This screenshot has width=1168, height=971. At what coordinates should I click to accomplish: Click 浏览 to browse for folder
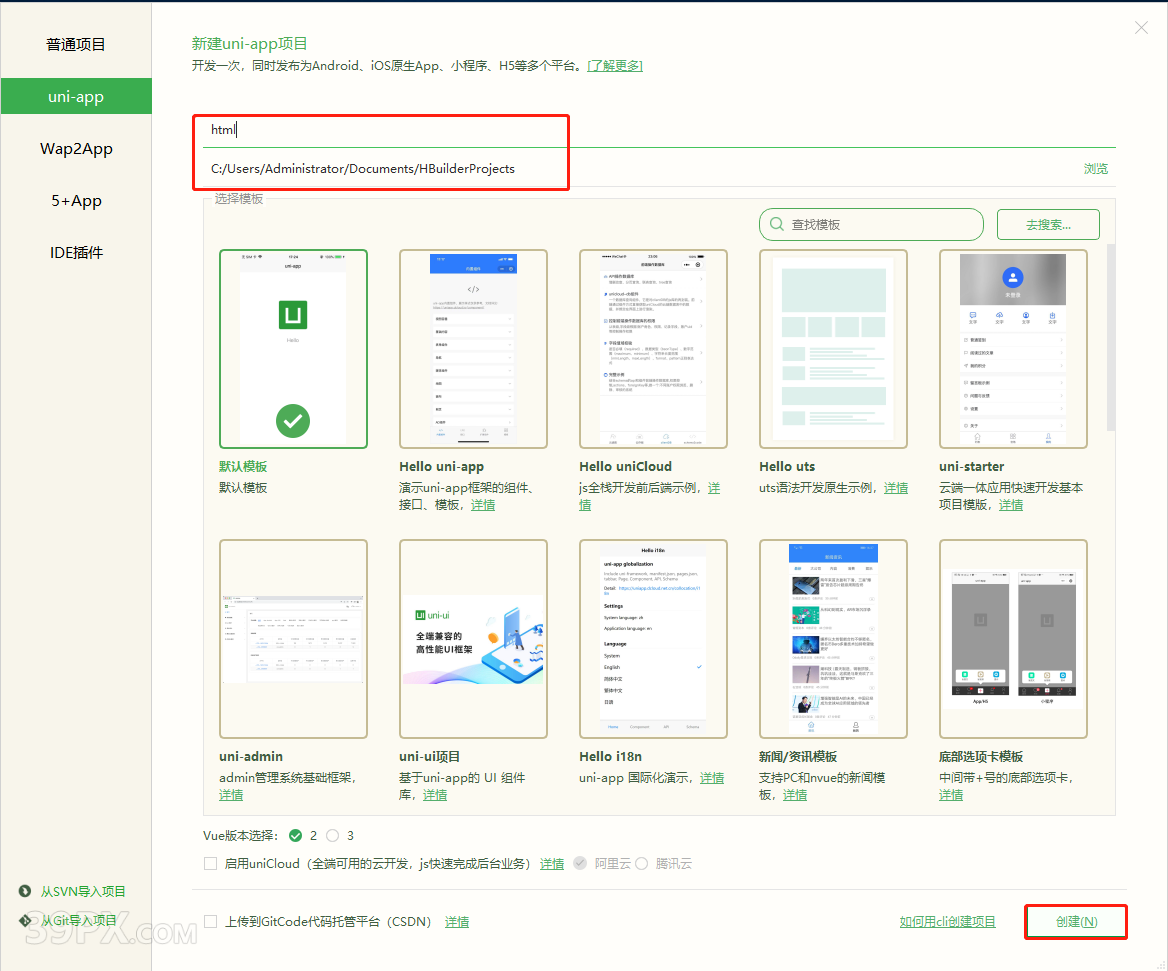[x=1096, y=169]
